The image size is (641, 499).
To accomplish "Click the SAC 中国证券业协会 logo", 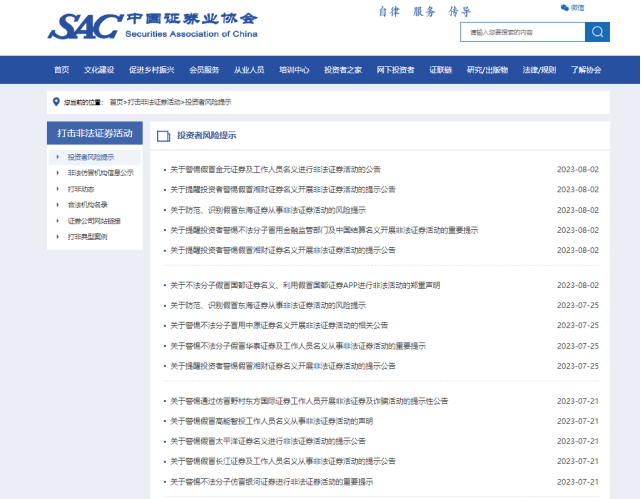I will coord(152,26).
